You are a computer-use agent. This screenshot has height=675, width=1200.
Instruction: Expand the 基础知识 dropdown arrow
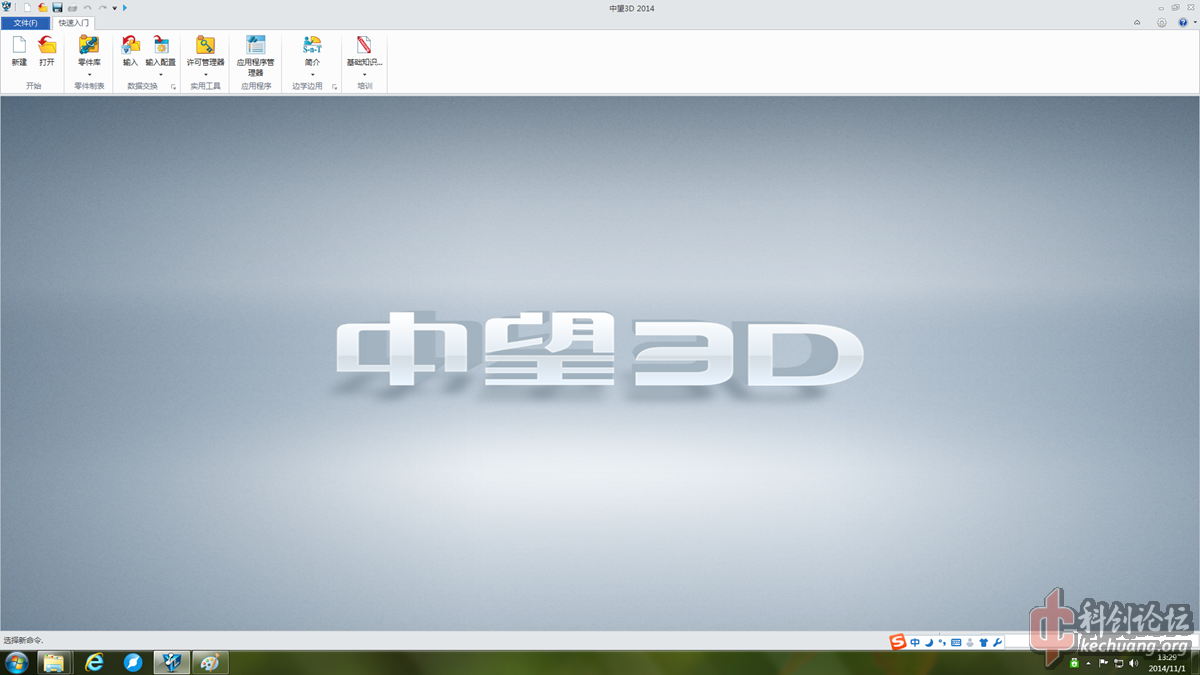coord(364,74)
